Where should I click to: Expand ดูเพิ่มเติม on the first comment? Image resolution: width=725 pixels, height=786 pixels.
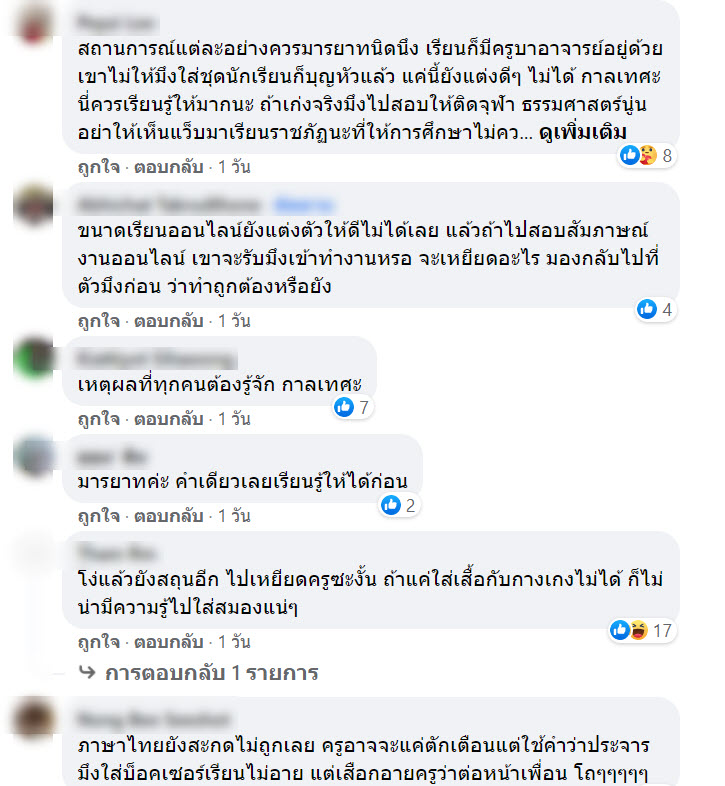583,133
